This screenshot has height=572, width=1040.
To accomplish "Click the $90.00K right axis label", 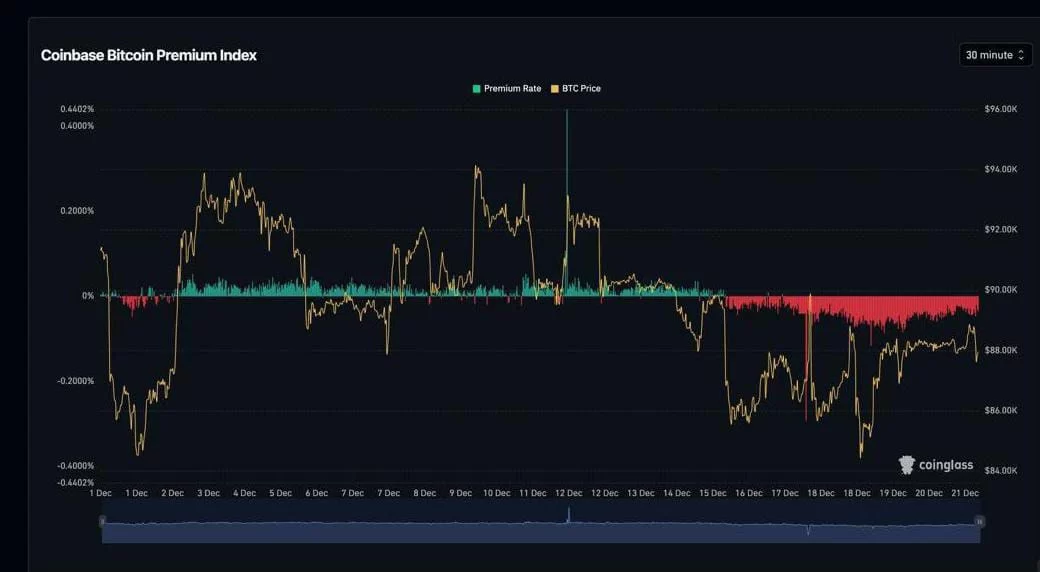I will tap(1000, 290).
